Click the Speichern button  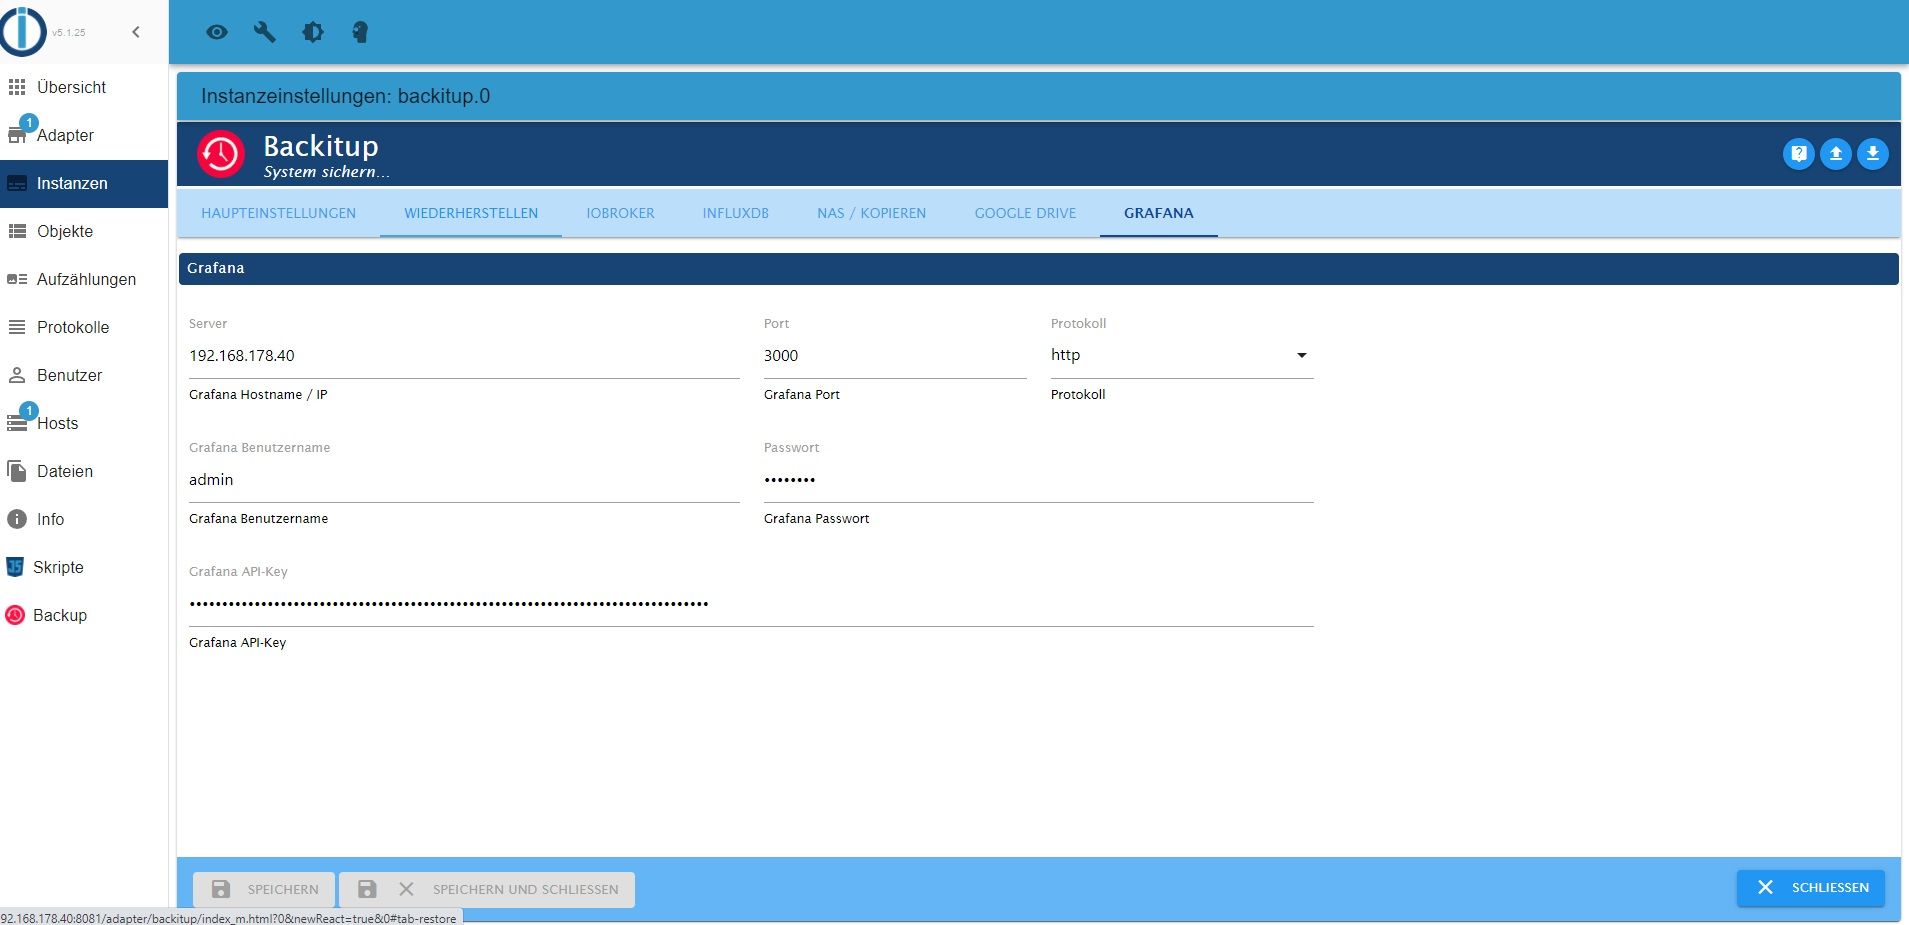pyautogui.click(x=264, y=889)
